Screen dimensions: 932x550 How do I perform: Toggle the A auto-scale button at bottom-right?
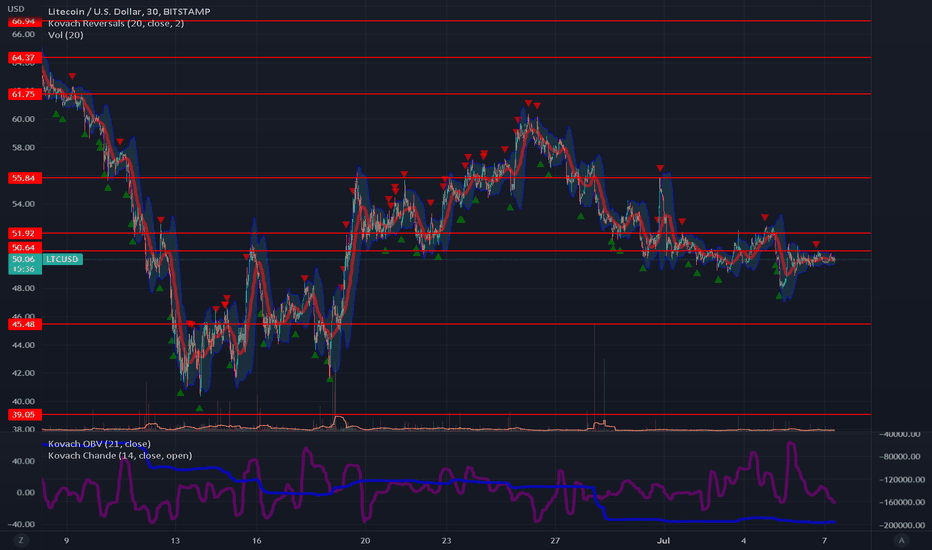[x=902, y=540]
